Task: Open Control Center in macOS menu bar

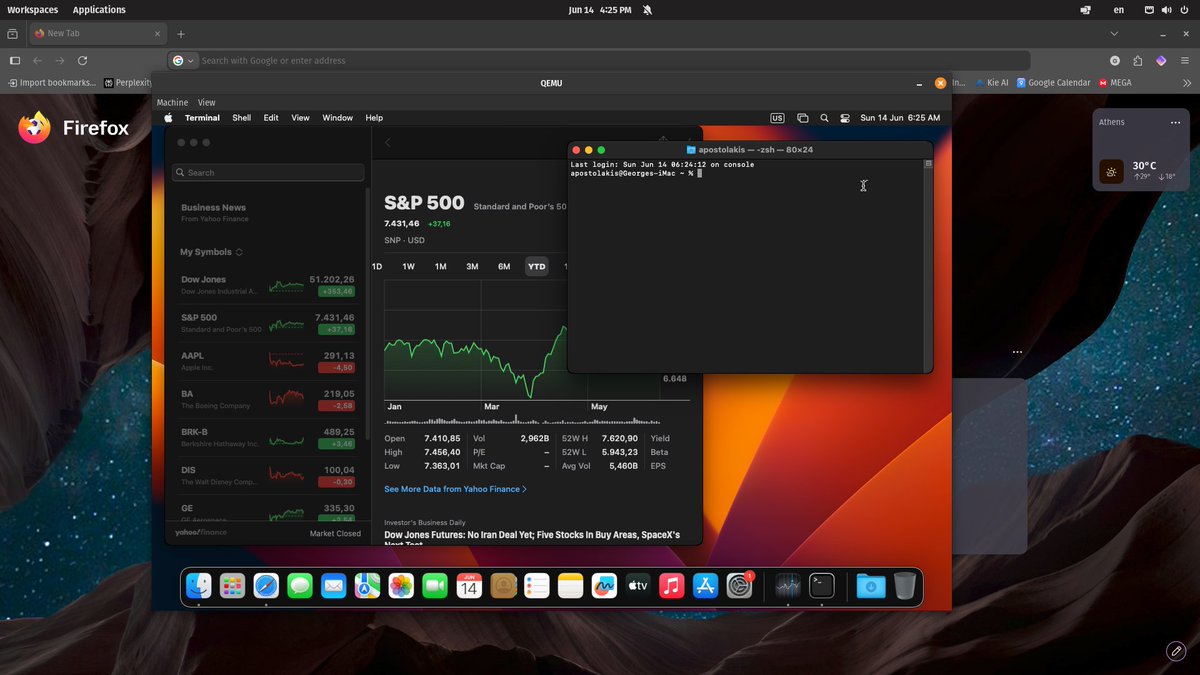Action: (x=845, y=118)
